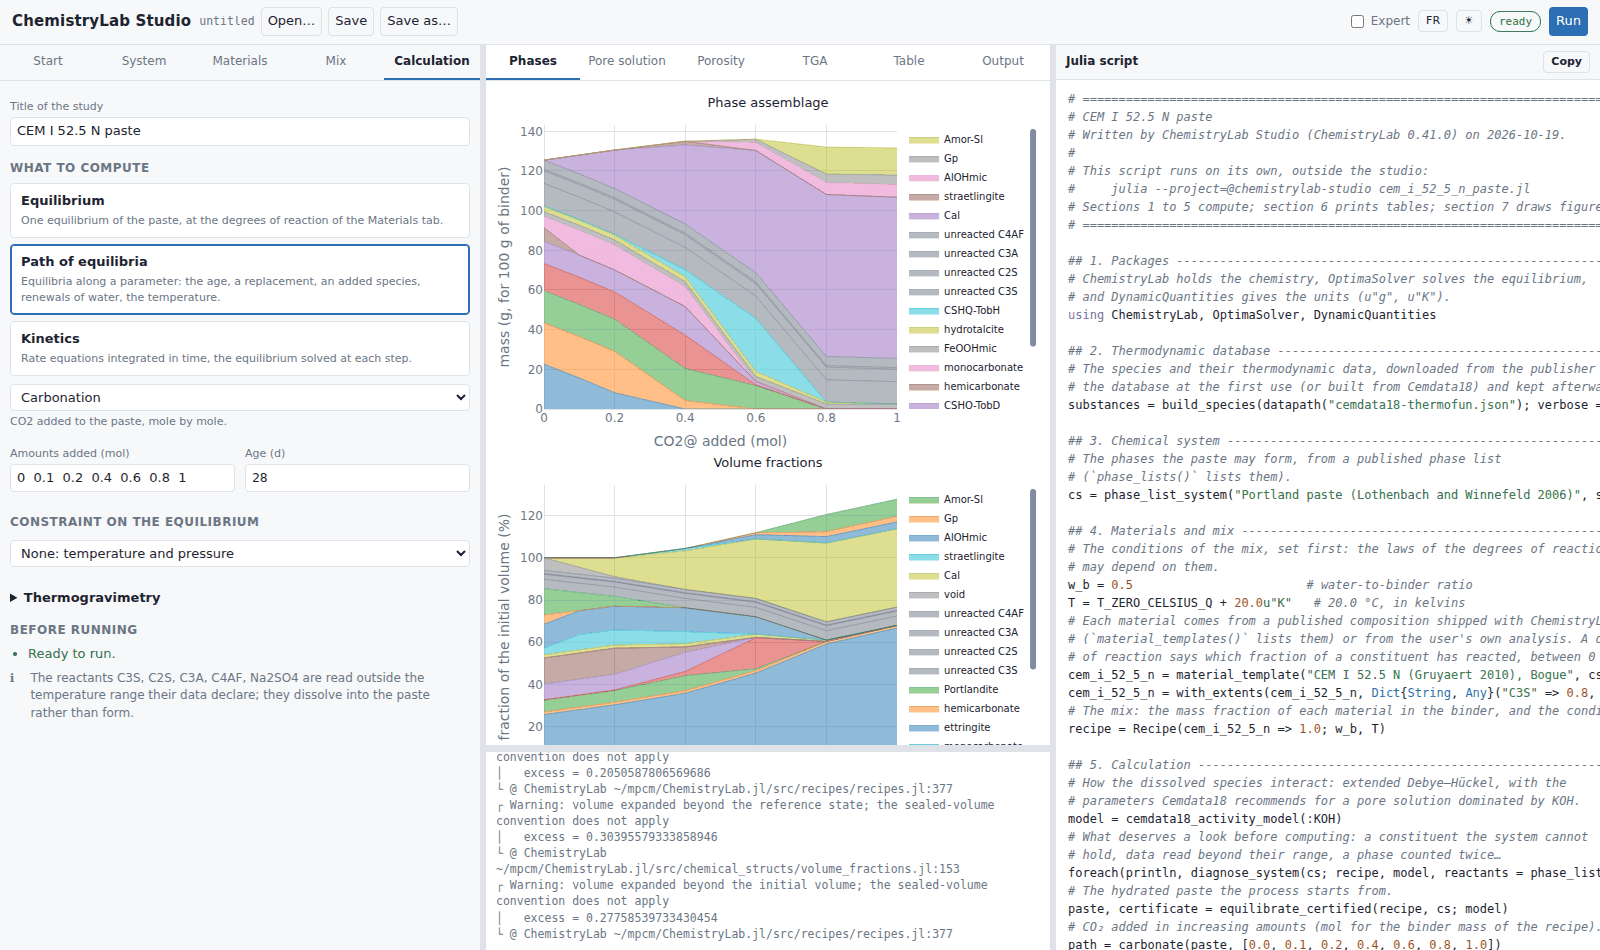Toggle Gp in Volume fractions legend
This screenshot has width=1600, height=950.
coord(934,518)
